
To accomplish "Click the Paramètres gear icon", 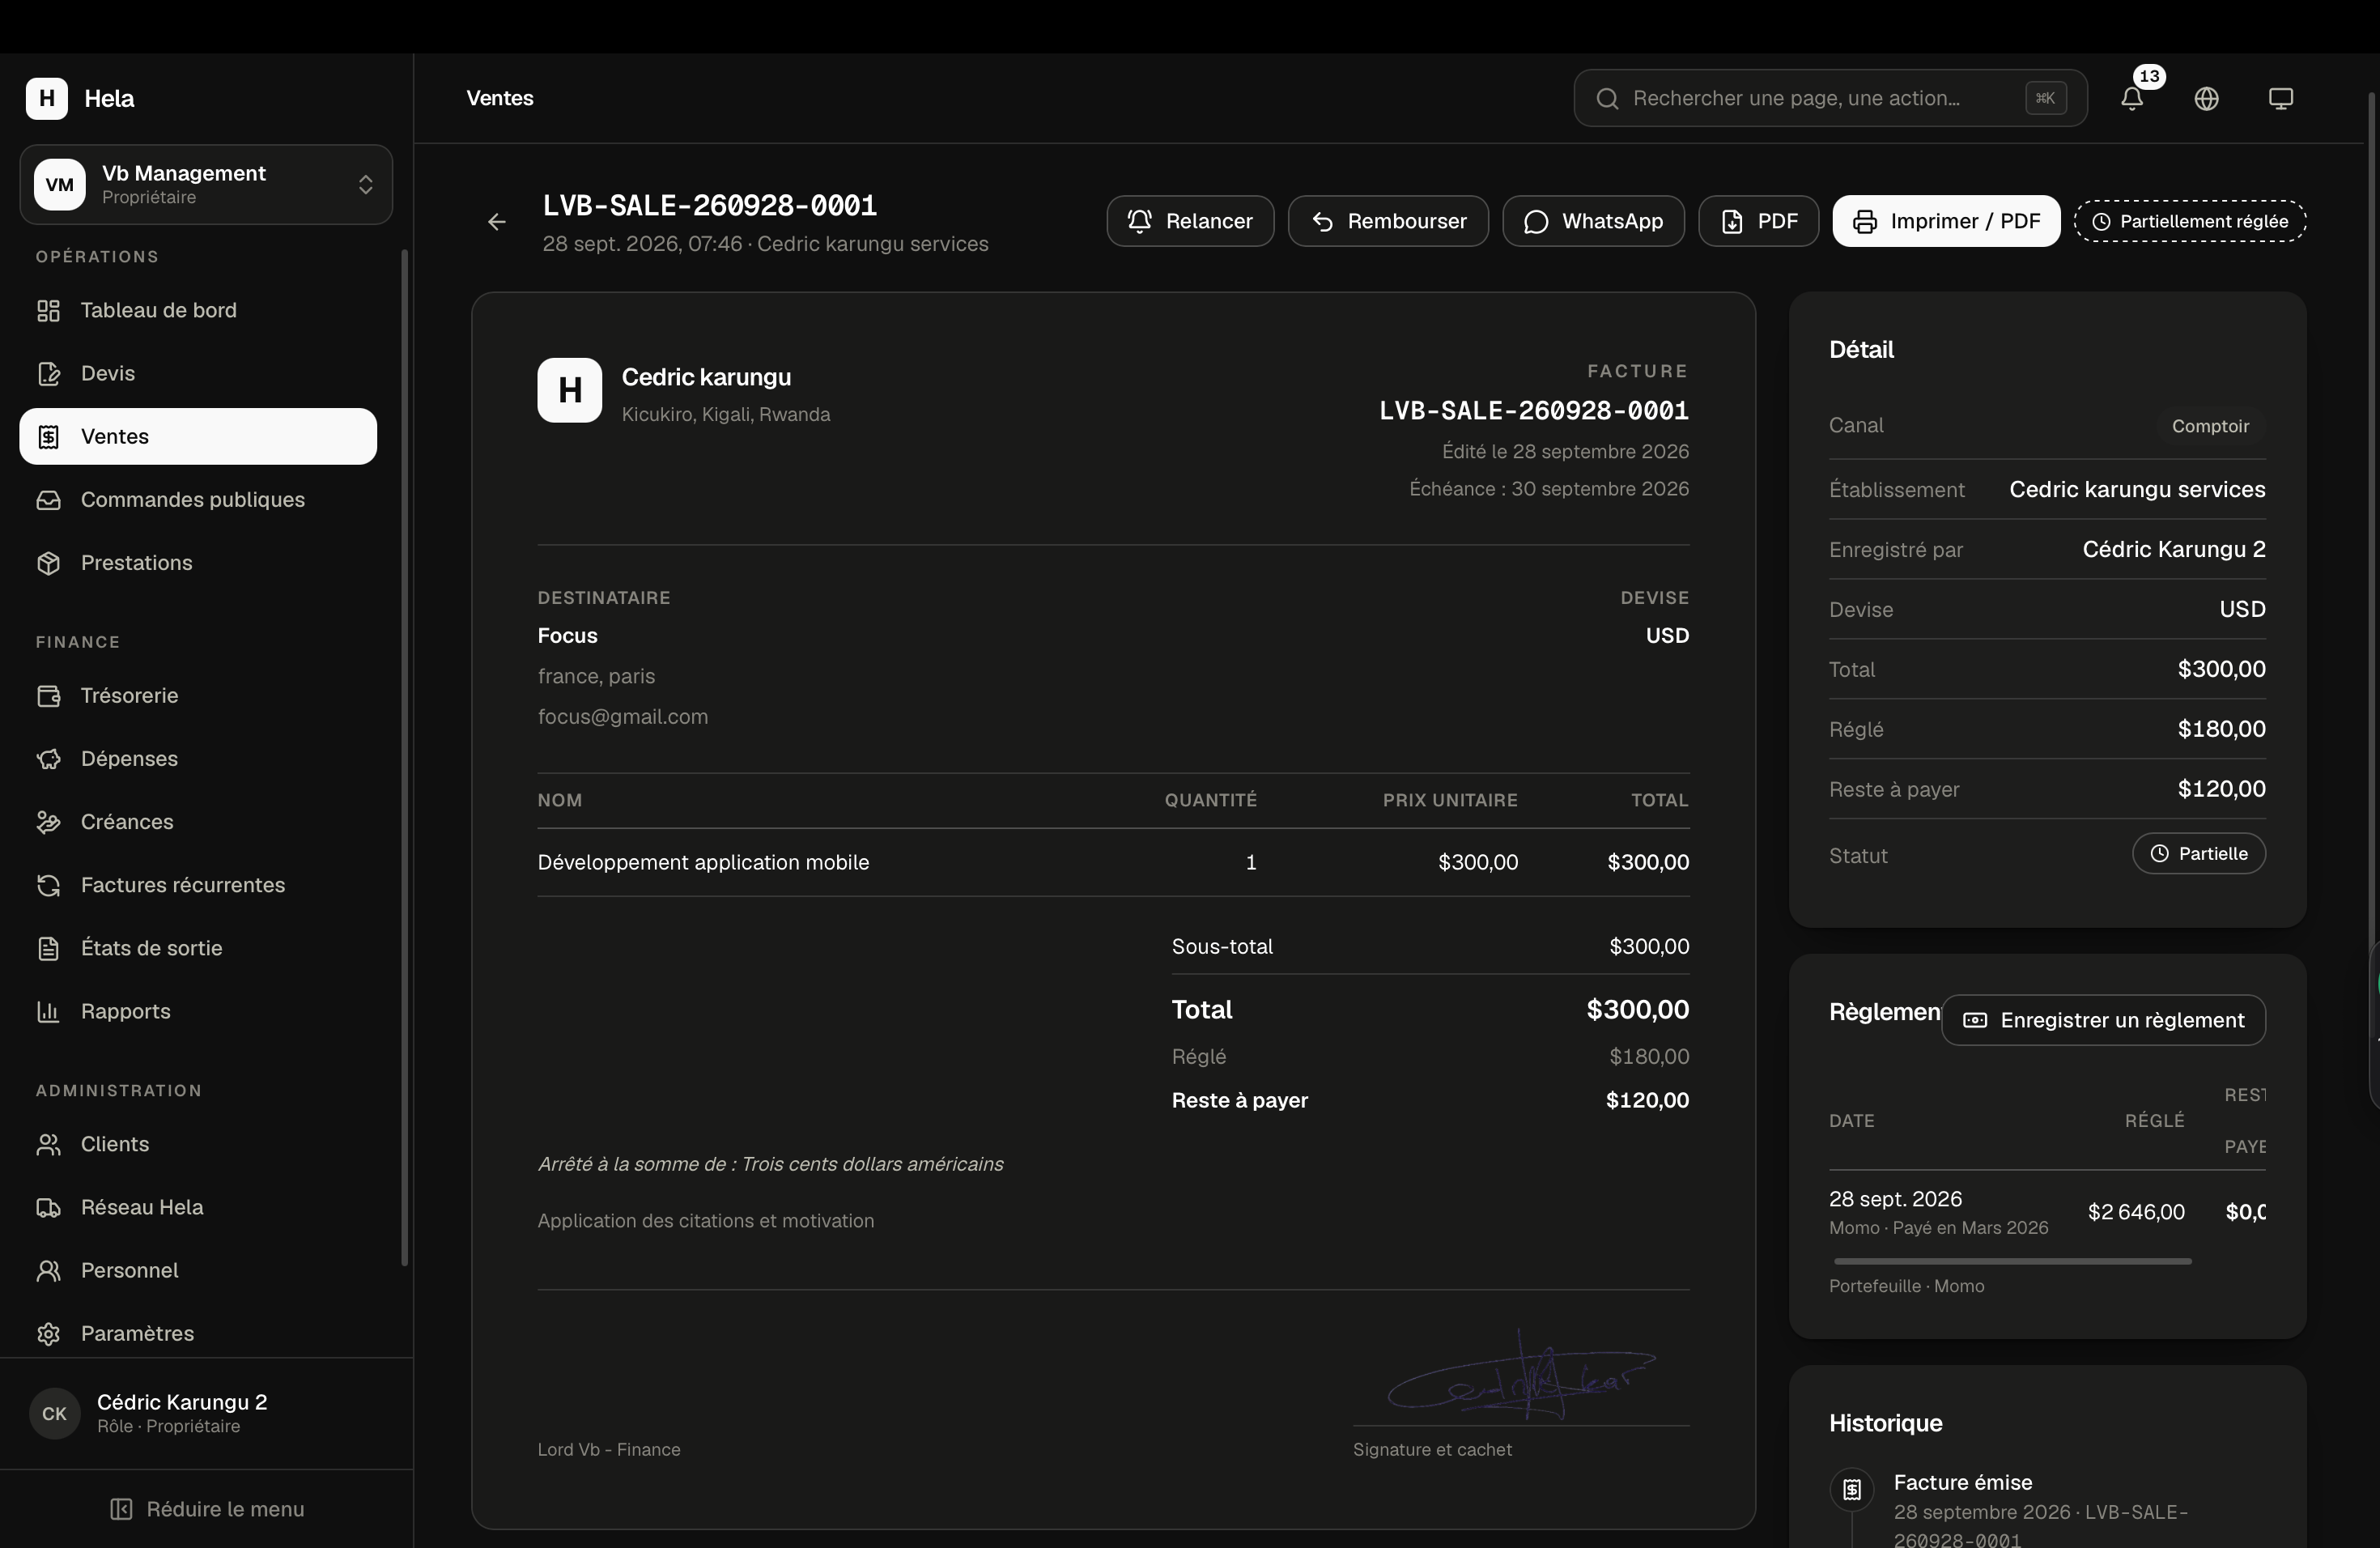I will click(x=48, y=1333).
